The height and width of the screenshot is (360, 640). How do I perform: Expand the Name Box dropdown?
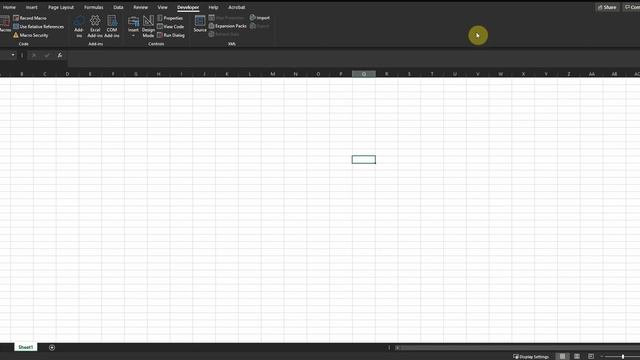click(x=13, y=55)
